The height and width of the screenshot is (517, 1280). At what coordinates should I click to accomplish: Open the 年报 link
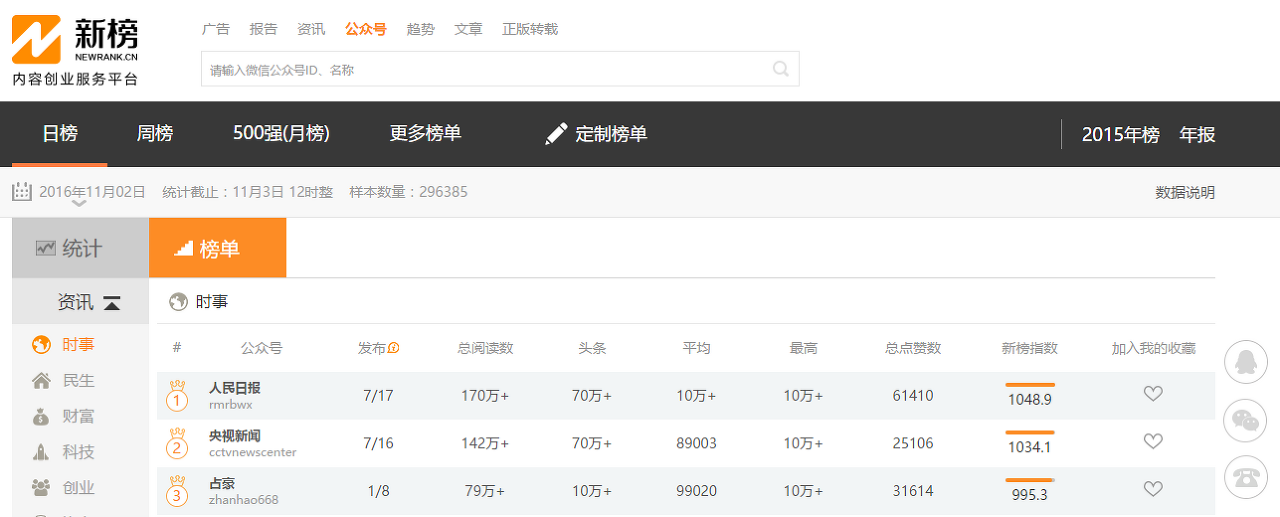click(x=1198, y=135)
